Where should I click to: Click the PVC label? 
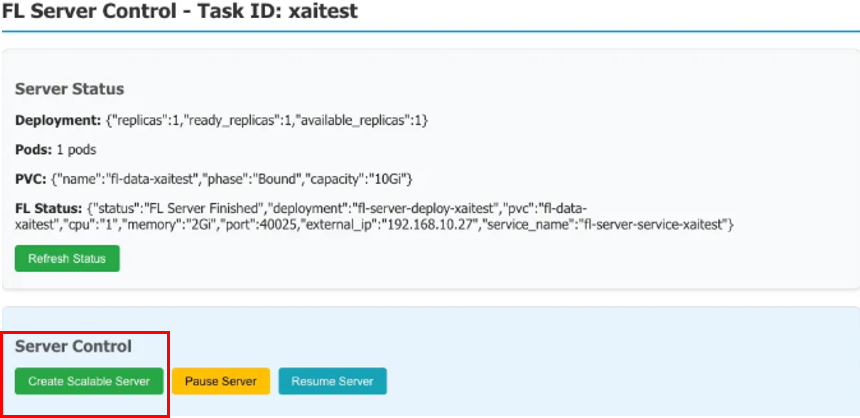[30, 178]
